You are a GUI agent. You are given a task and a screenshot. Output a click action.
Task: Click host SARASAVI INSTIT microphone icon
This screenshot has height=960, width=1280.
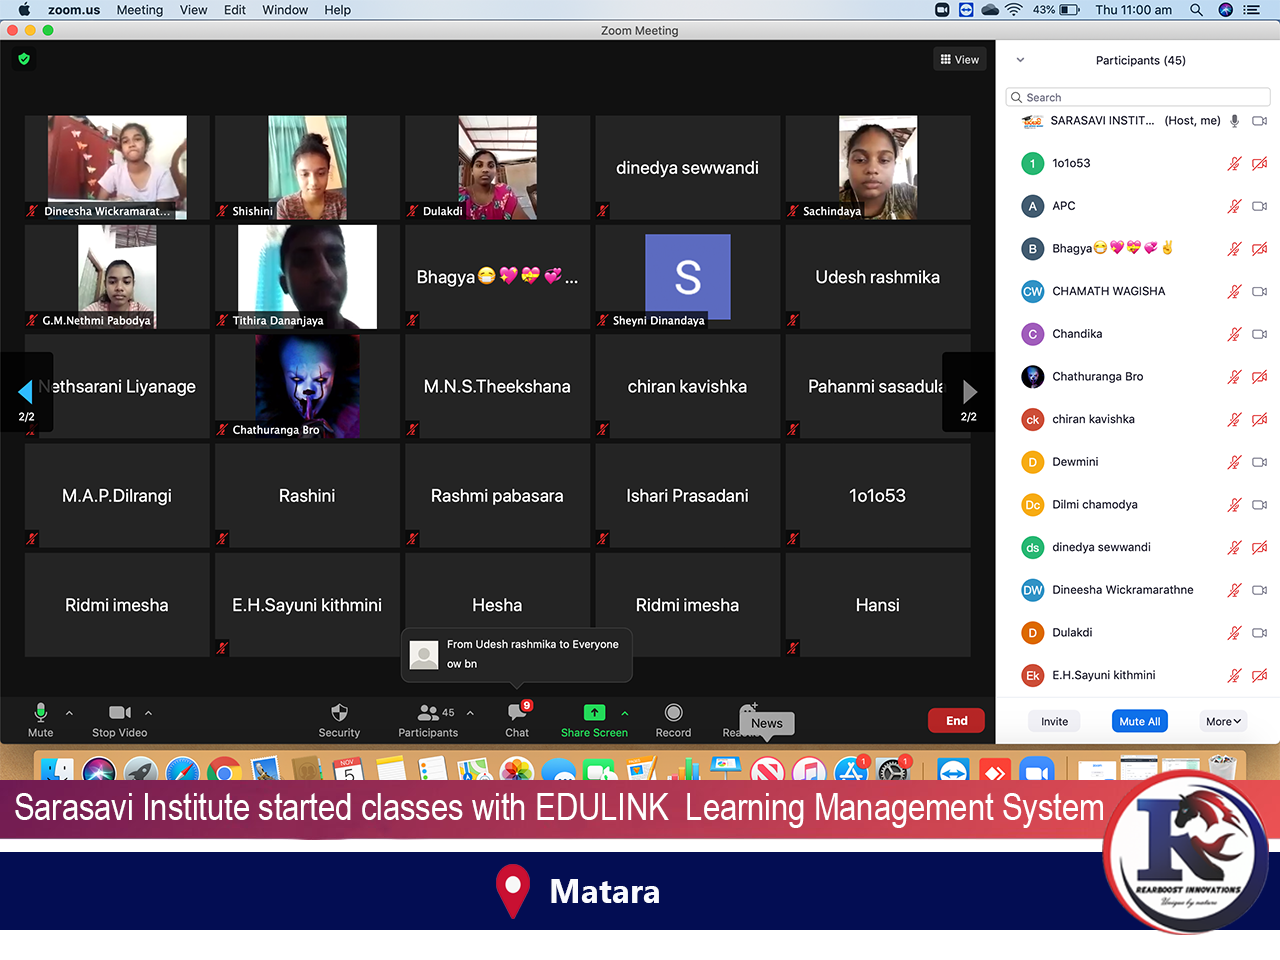click(x=1235, y=121)
